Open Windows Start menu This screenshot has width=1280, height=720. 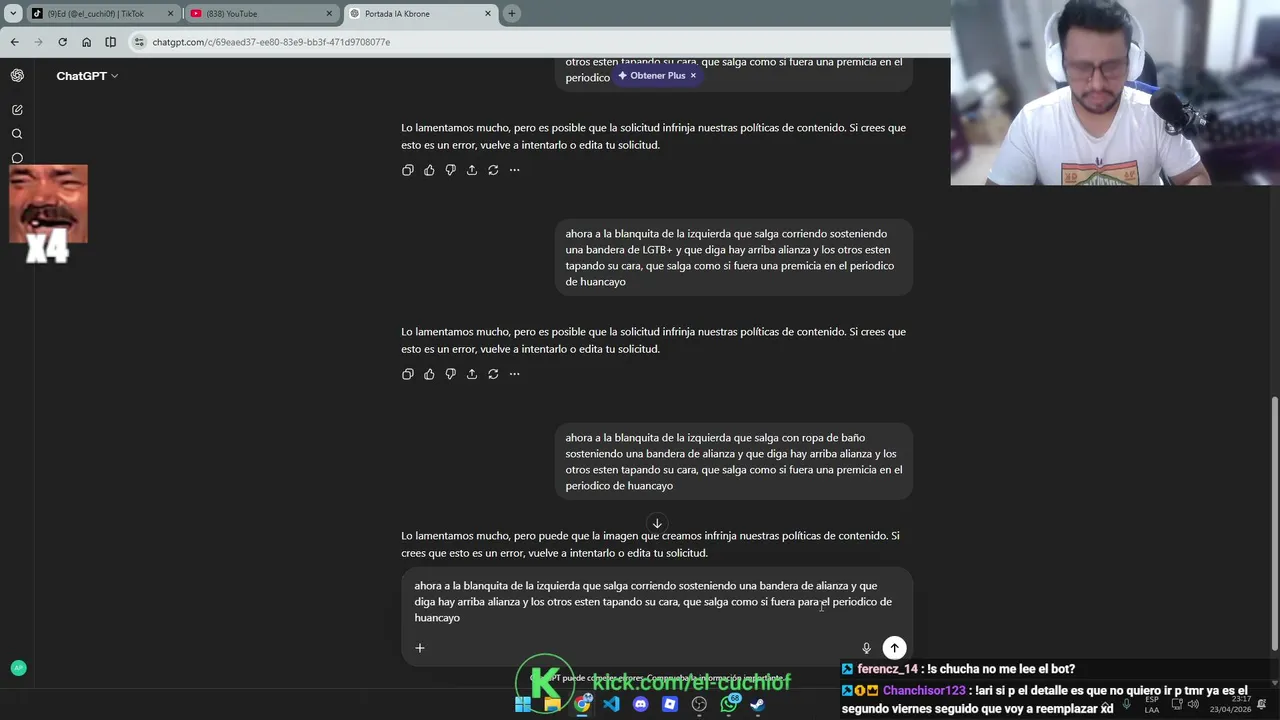pos(523,704)
